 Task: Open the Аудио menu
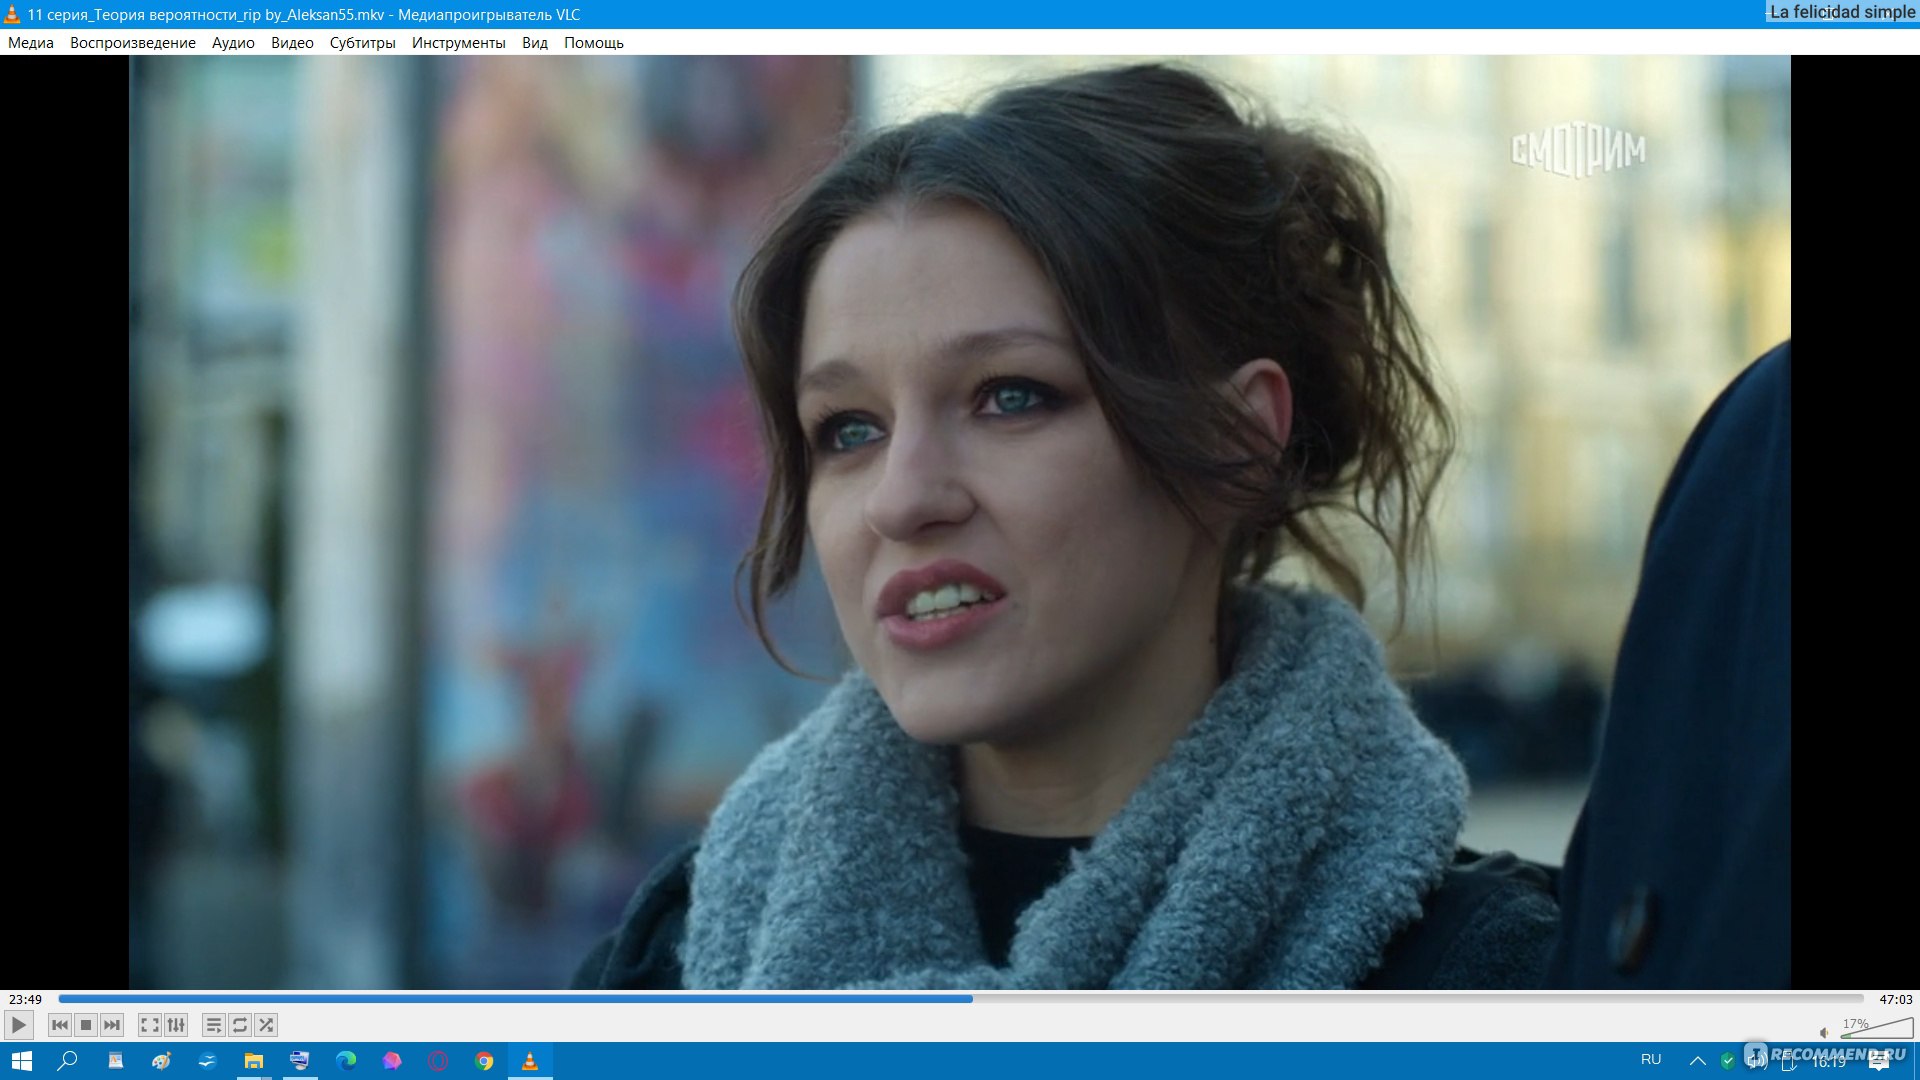pos(233,43)
